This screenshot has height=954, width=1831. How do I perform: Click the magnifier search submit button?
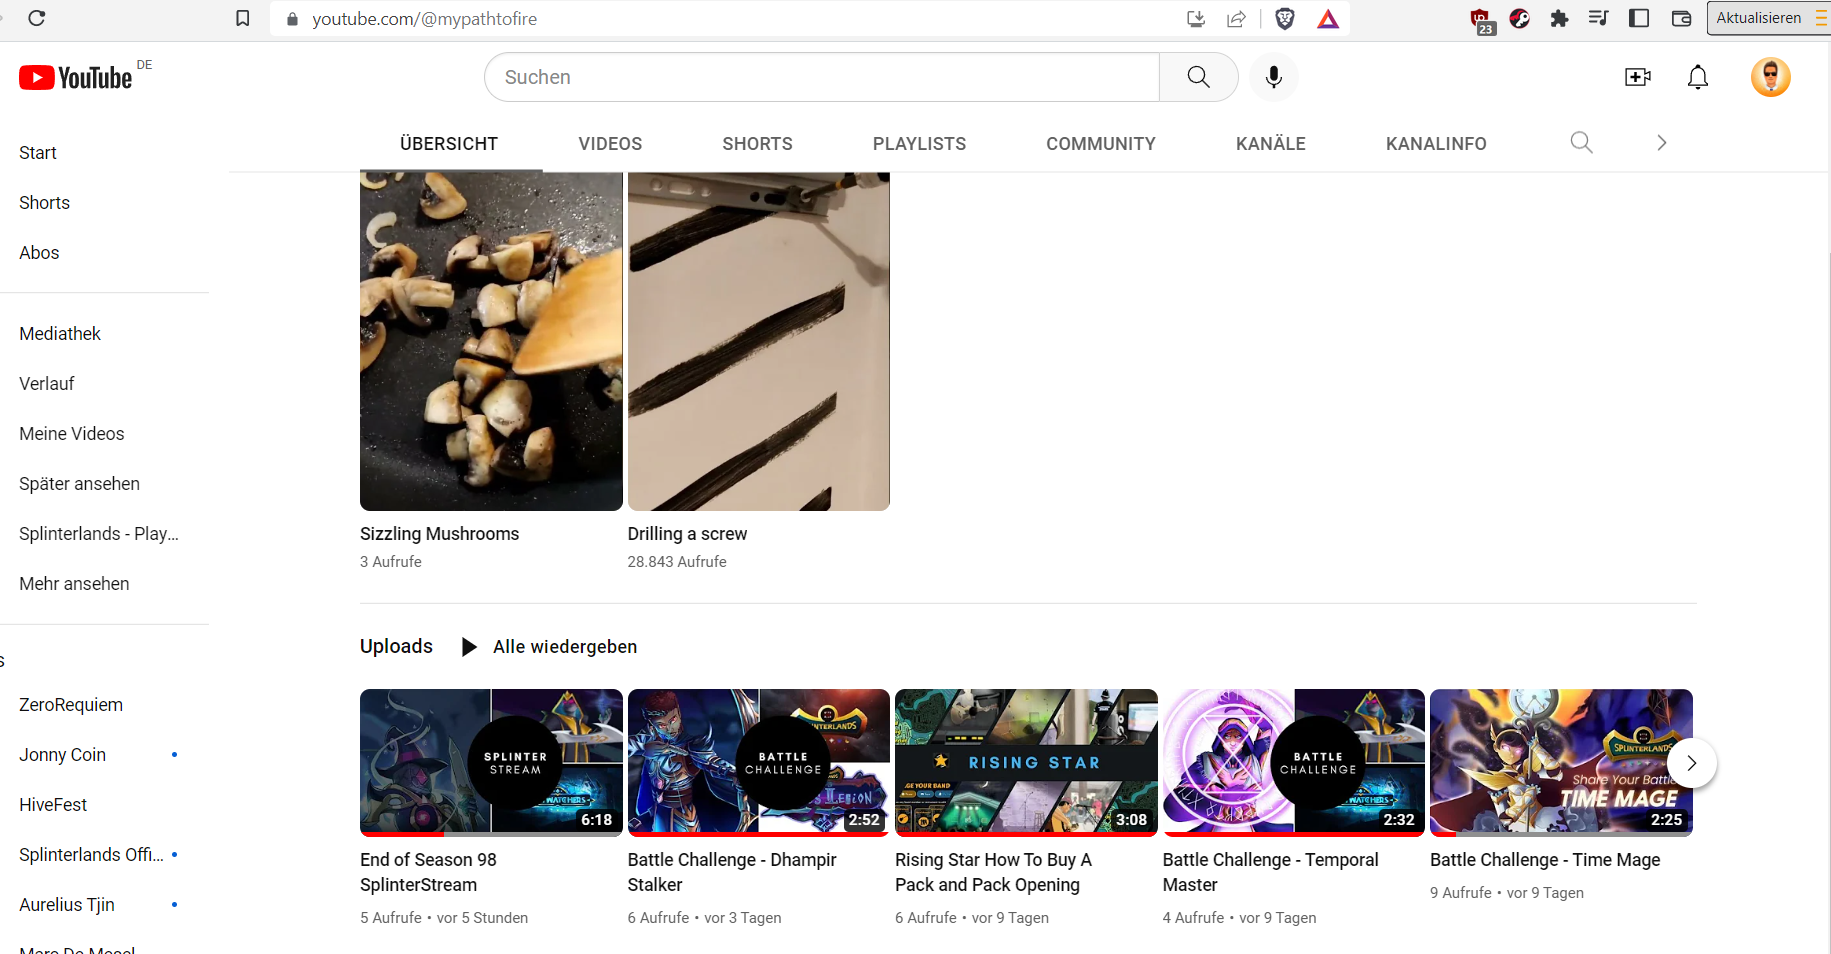[1199, 77]
